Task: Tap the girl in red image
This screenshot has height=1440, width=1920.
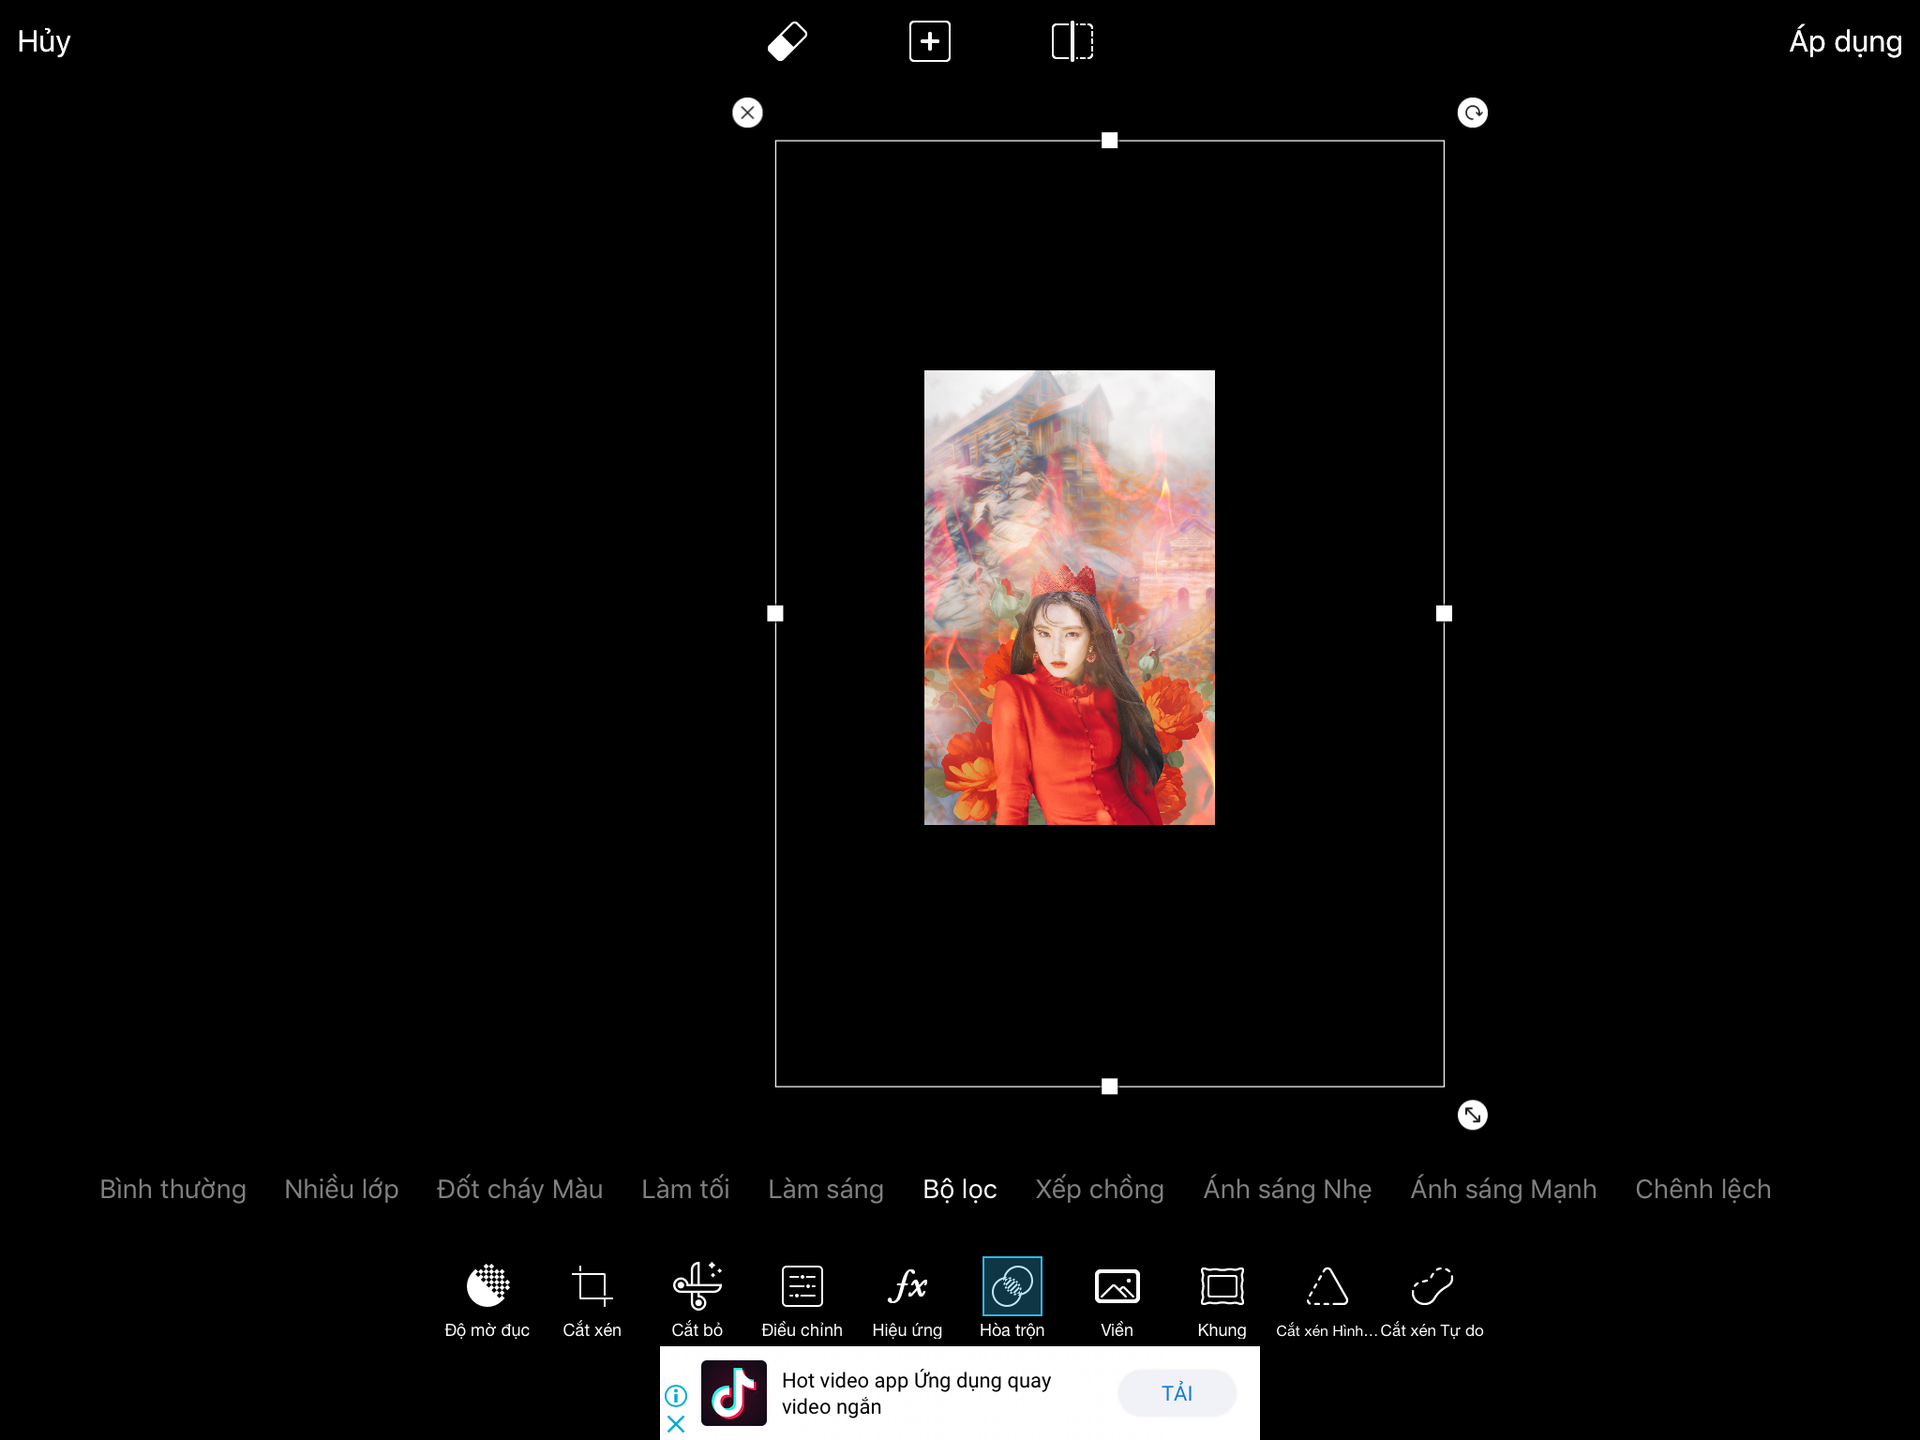Action: point(1069,597)
